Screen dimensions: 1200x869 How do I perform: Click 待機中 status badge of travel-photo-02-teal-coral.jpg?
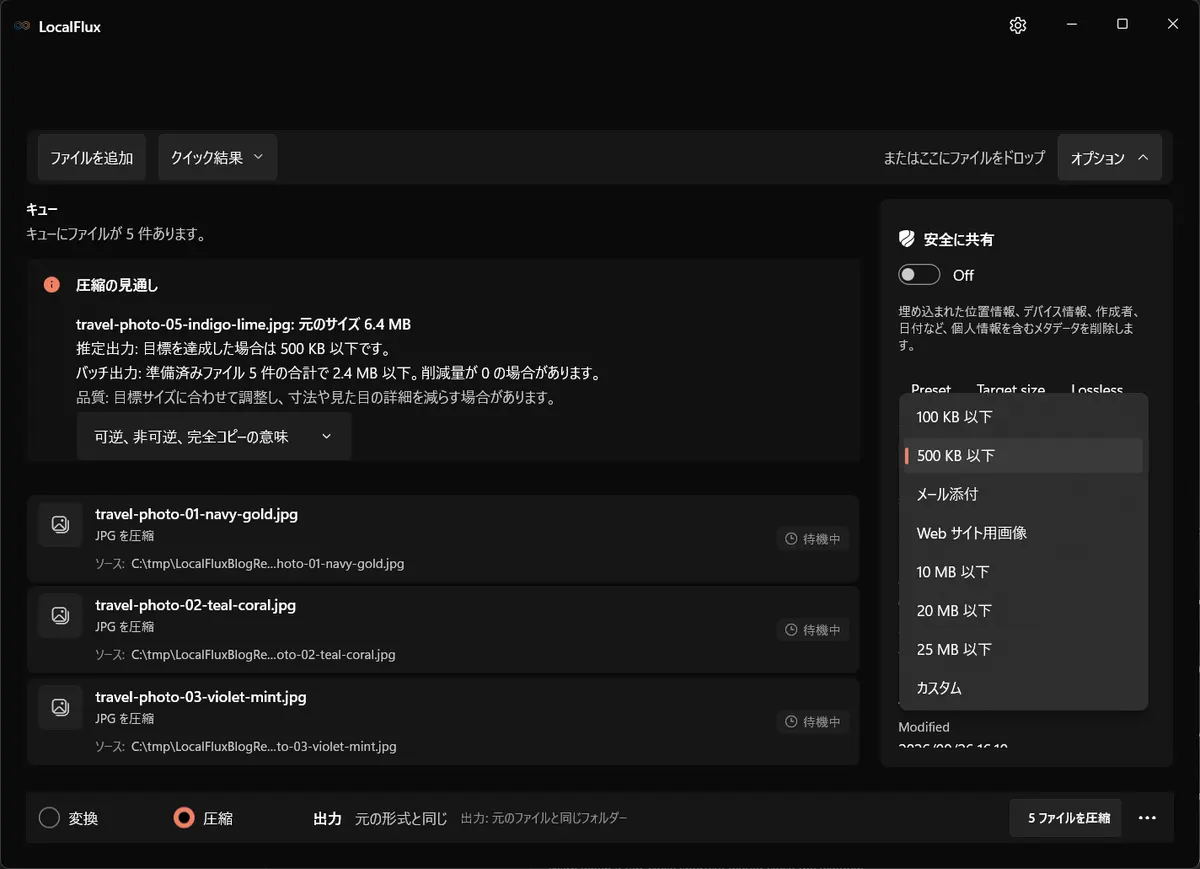813,630
